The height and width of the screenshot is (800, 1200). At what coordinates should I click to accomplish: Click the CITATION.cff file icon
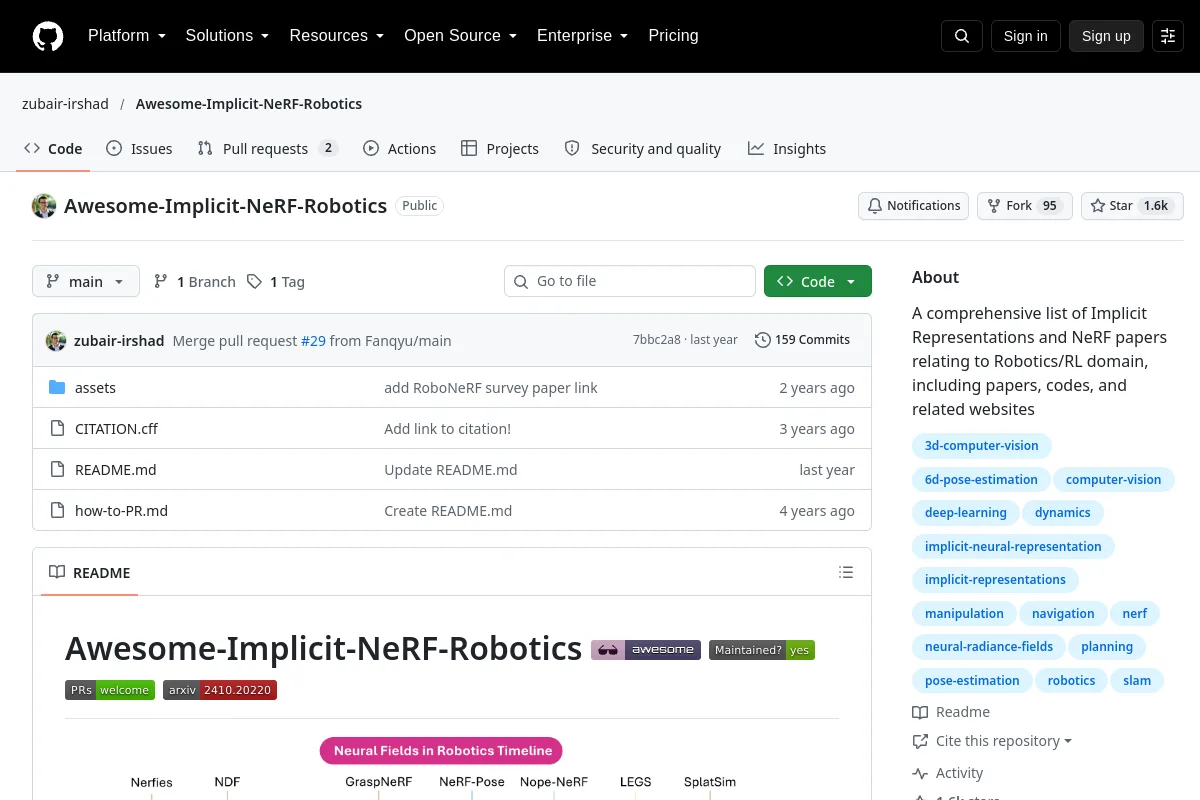(57, 429)
